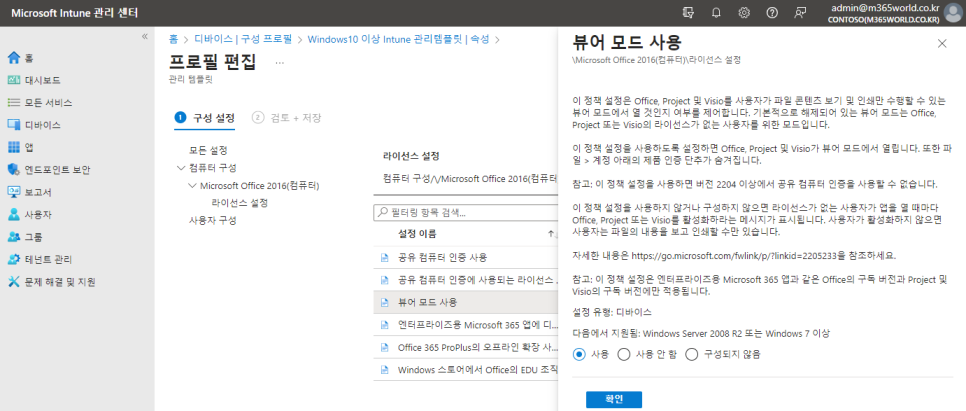The image size is (966, 411).
Task: Click the Microsoft Intune 관리 센터 title
Action: pos(75,13)
